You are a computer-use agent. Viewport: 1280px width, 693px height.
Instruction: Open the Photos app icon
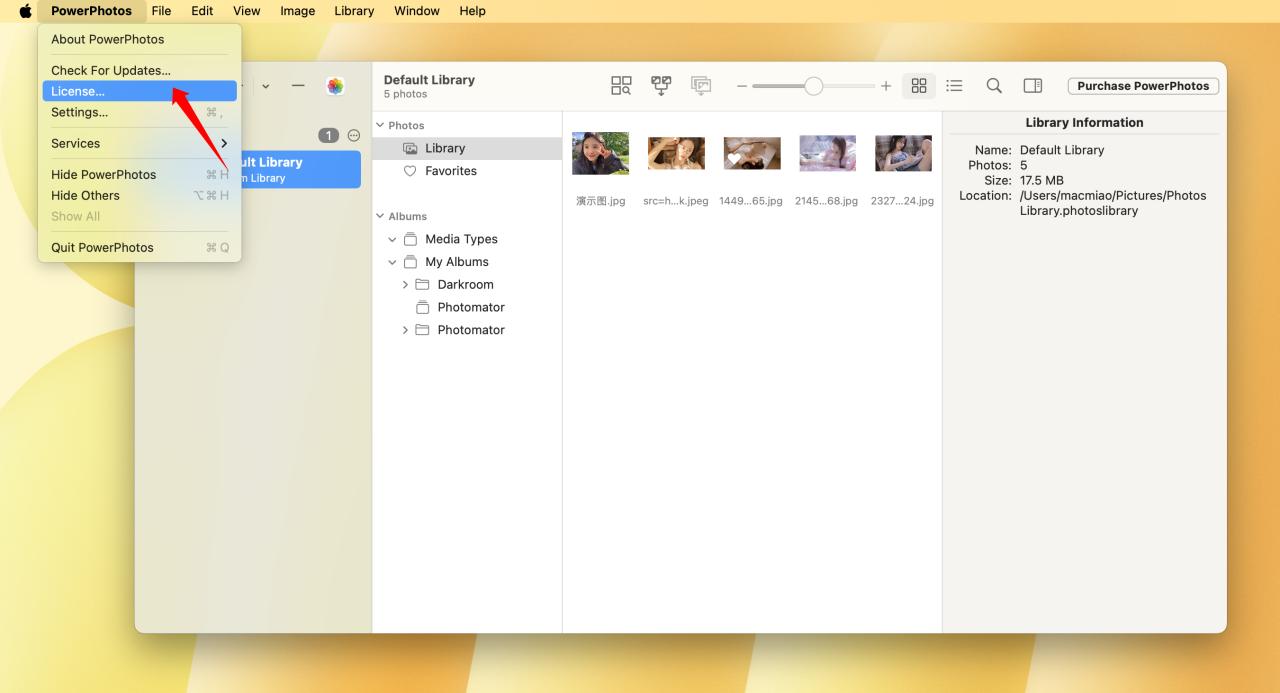click(x=335, y=86)
